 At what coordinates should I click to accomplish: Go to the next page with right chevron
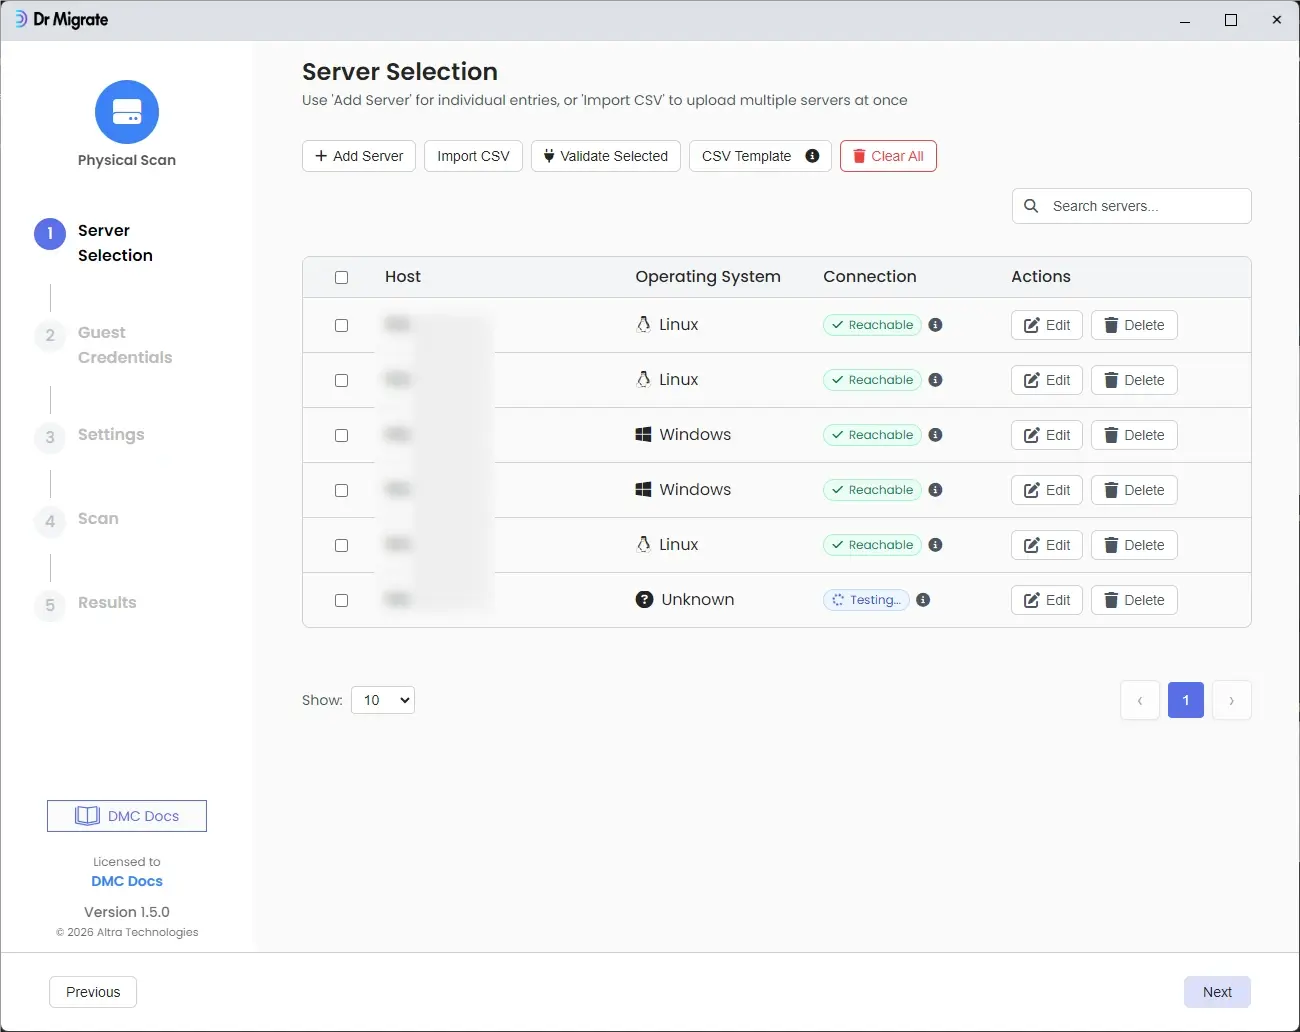pos(1232,700)
